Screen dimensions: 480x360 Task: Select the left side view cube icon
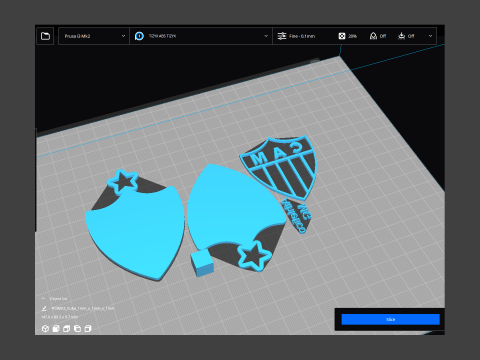click(x=77, y=329)
